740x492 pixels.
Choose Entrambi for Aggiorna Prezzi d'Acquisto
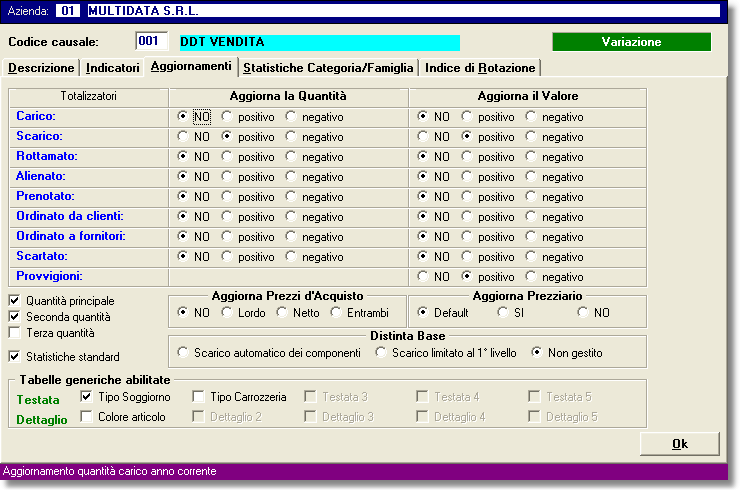(336, 312)
